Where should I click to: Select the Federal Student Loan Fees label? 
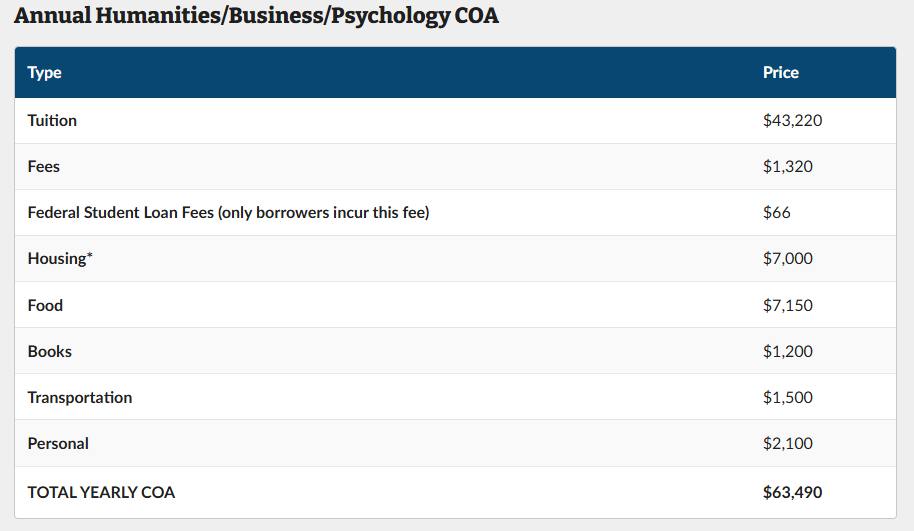228,212
